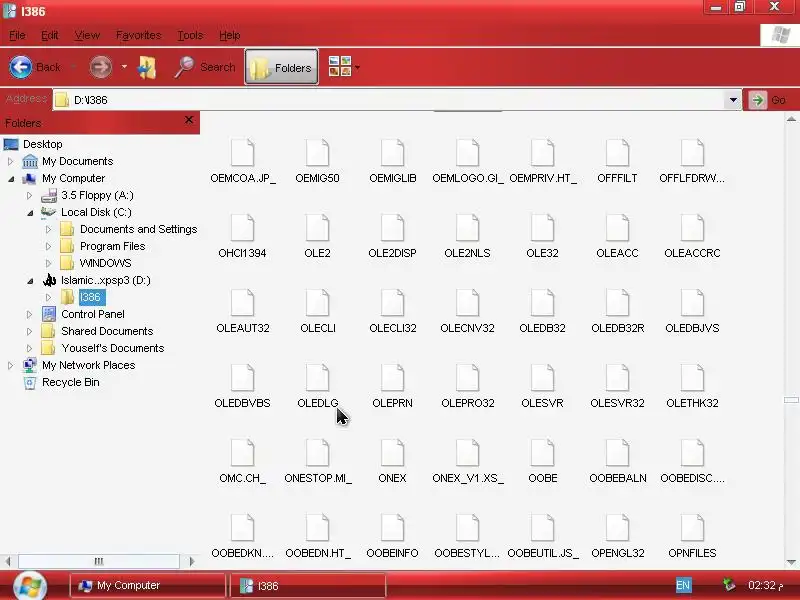800x600 pixels.
Task: Select the OFFFILT file icon
Action: tap(617, 152)
